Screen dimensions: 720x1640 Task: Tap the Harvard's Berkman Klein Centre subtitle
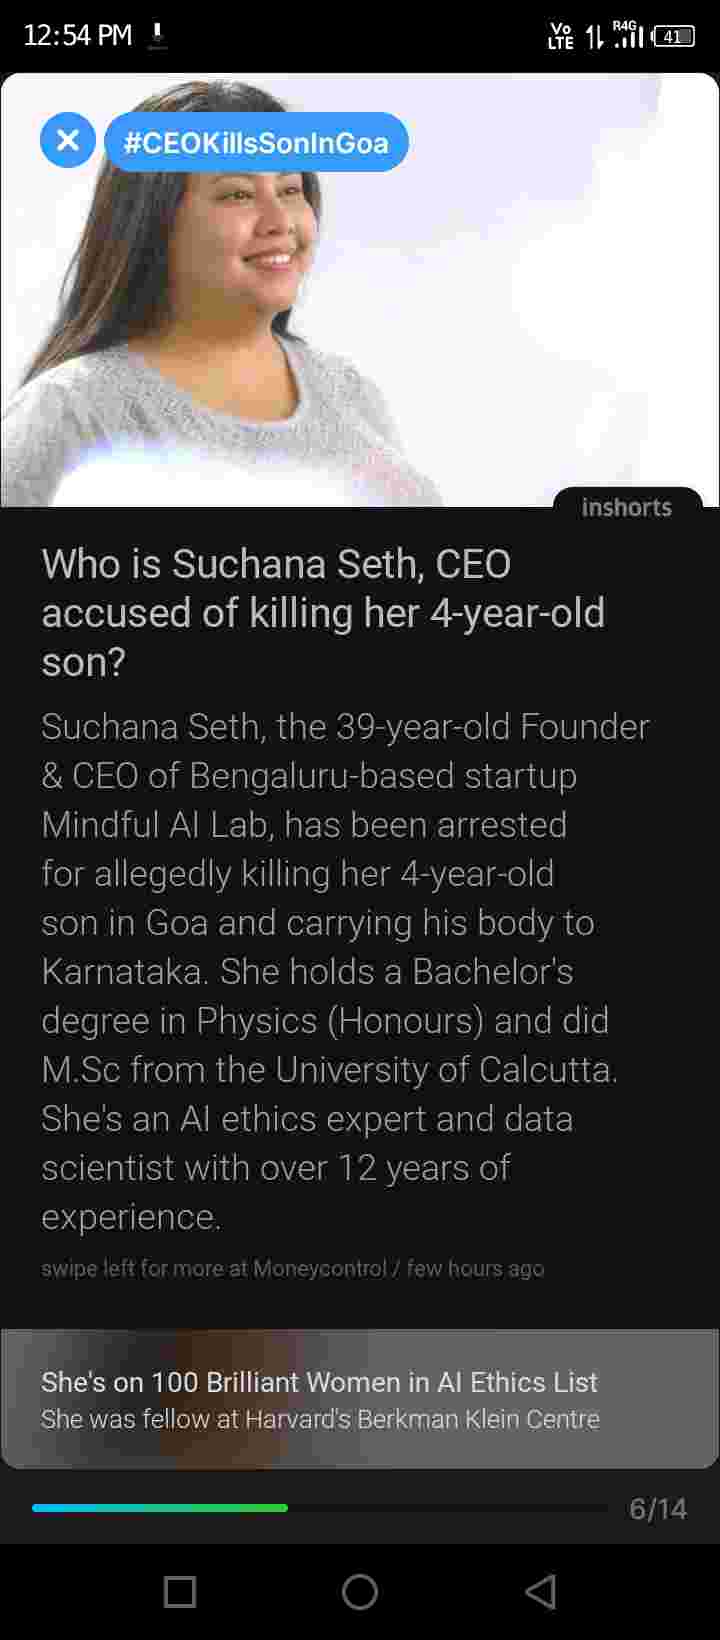(320, 1419)
